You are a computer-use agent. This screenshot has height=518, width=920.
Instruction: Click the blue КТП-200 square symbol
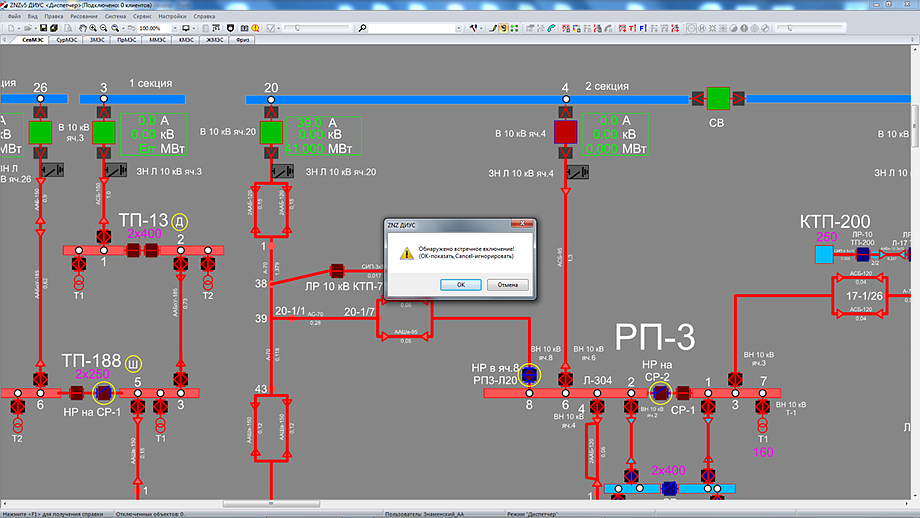823,255
